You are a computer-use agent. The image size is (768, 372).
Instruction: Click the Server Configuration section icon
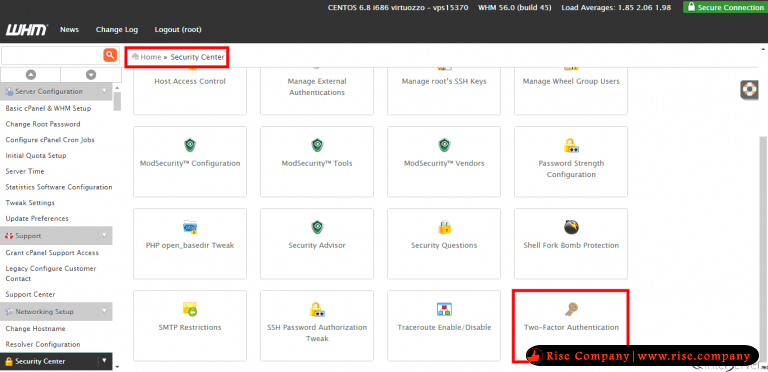pos(9,92)
